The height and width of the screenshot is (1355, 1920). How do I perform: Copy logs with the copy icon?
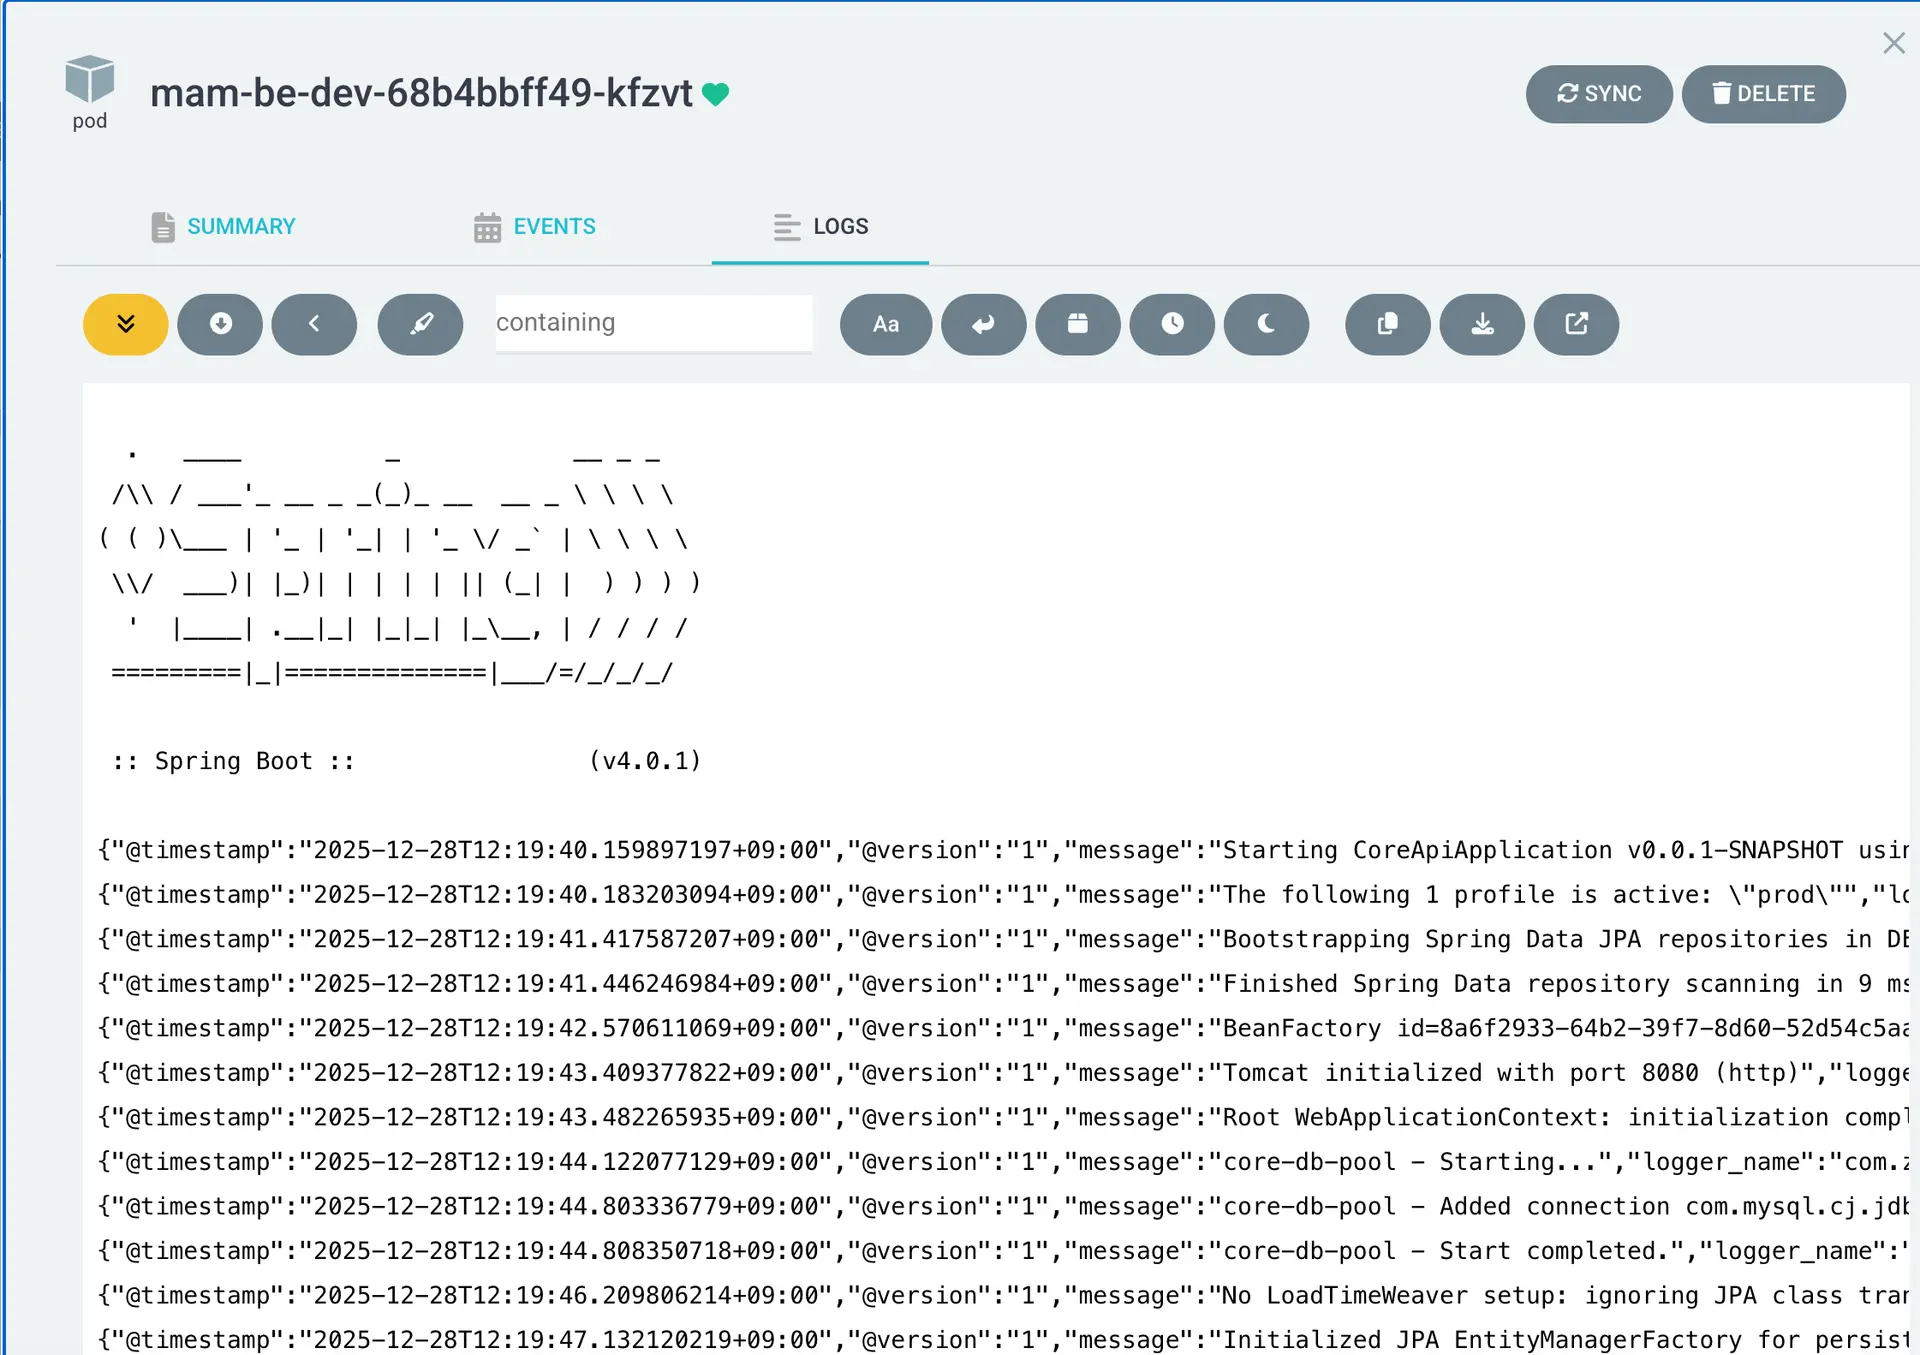pyautogui.click(x=1387, y=324)
